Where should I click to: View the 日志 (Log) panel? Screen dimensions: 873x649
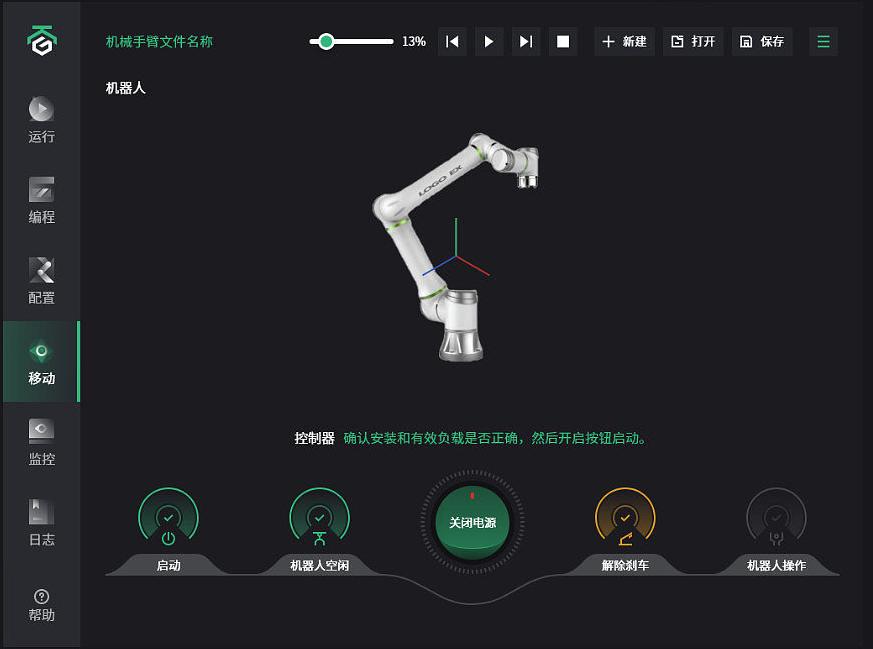click(x=40, y=518)
